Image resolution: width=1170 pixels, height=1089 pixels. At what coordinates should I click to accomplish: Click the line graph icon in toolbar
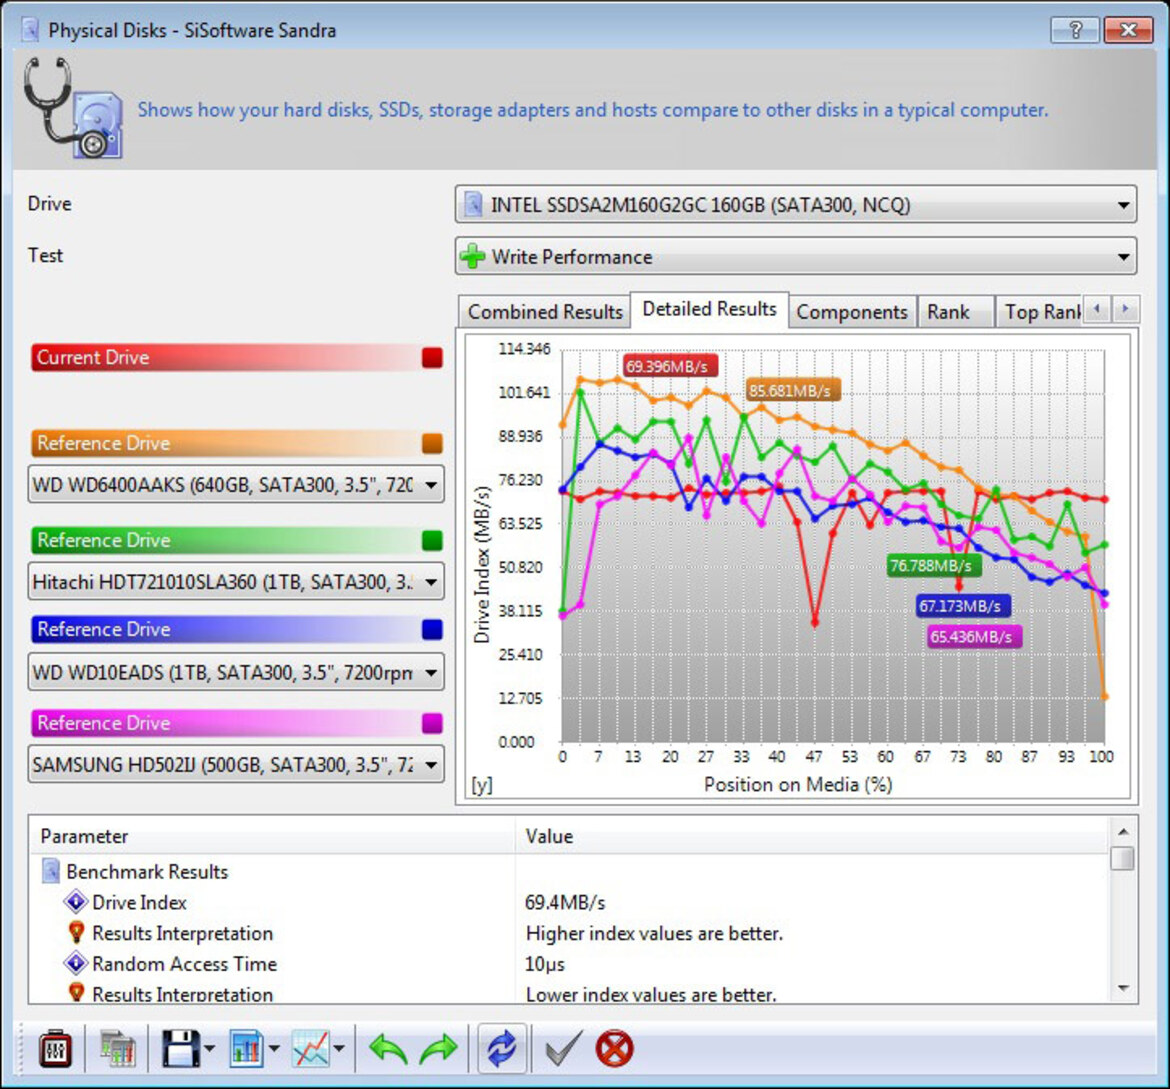tap(310, 1049)
